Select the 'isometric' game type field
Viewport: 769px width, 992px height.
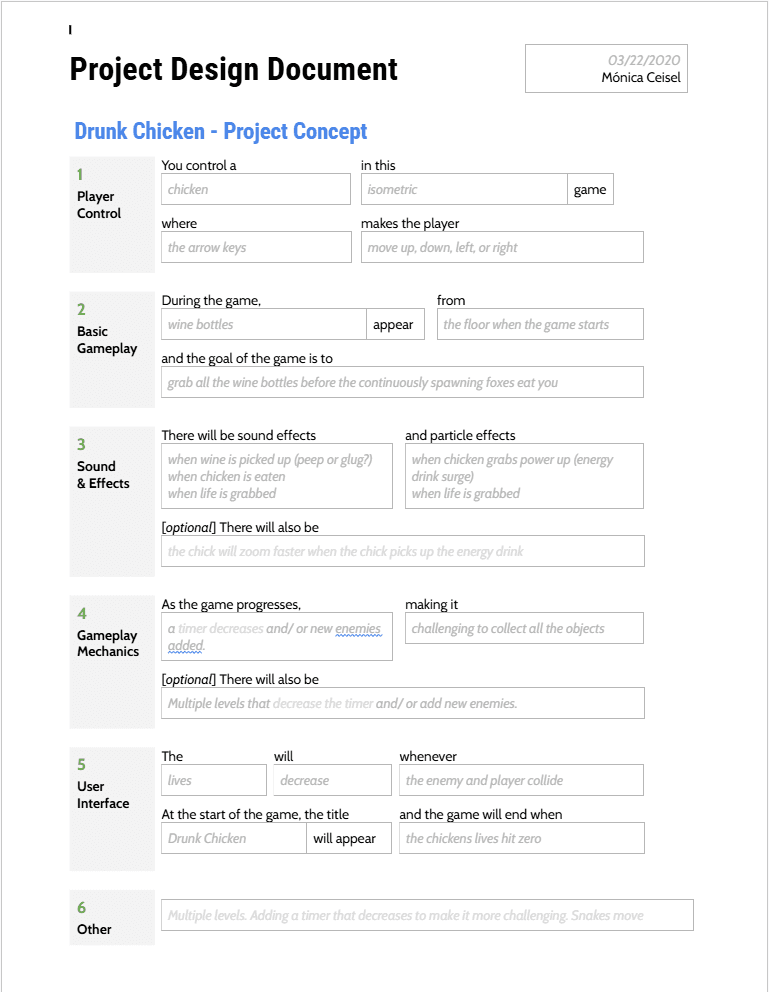click(464, 189)
